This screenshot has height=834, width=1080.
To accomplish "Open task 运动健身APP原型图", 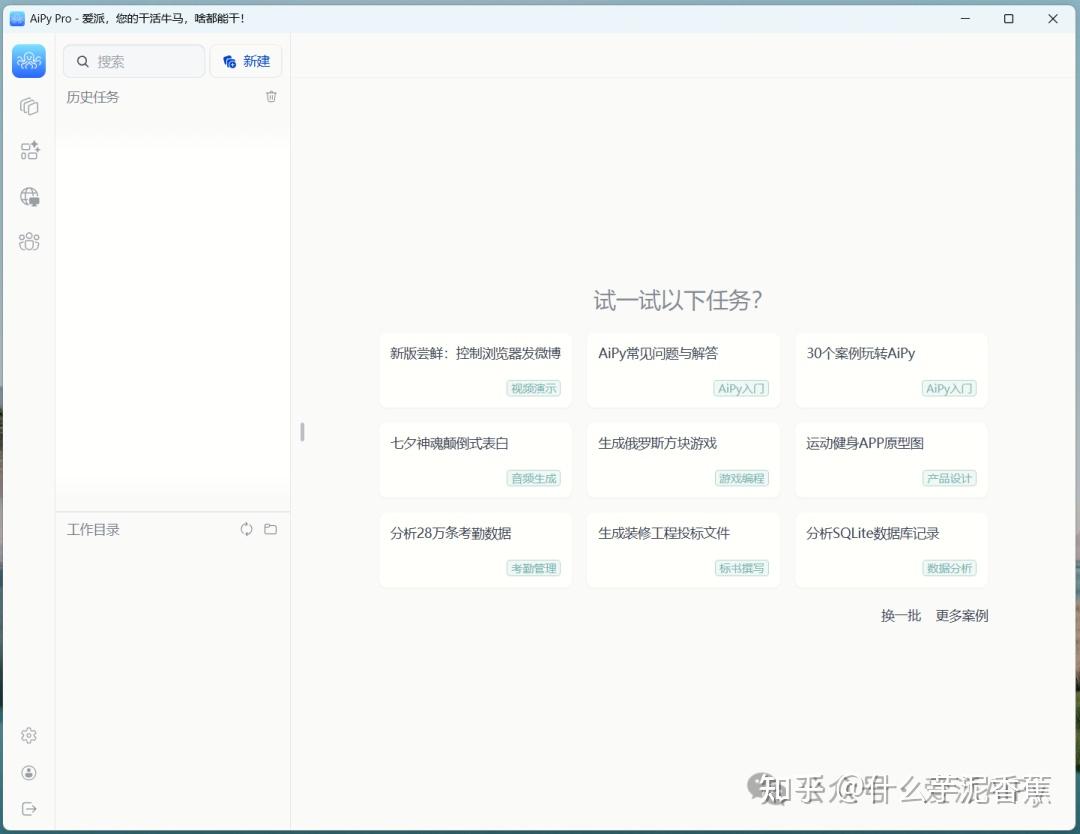I will tap(891, 460).
